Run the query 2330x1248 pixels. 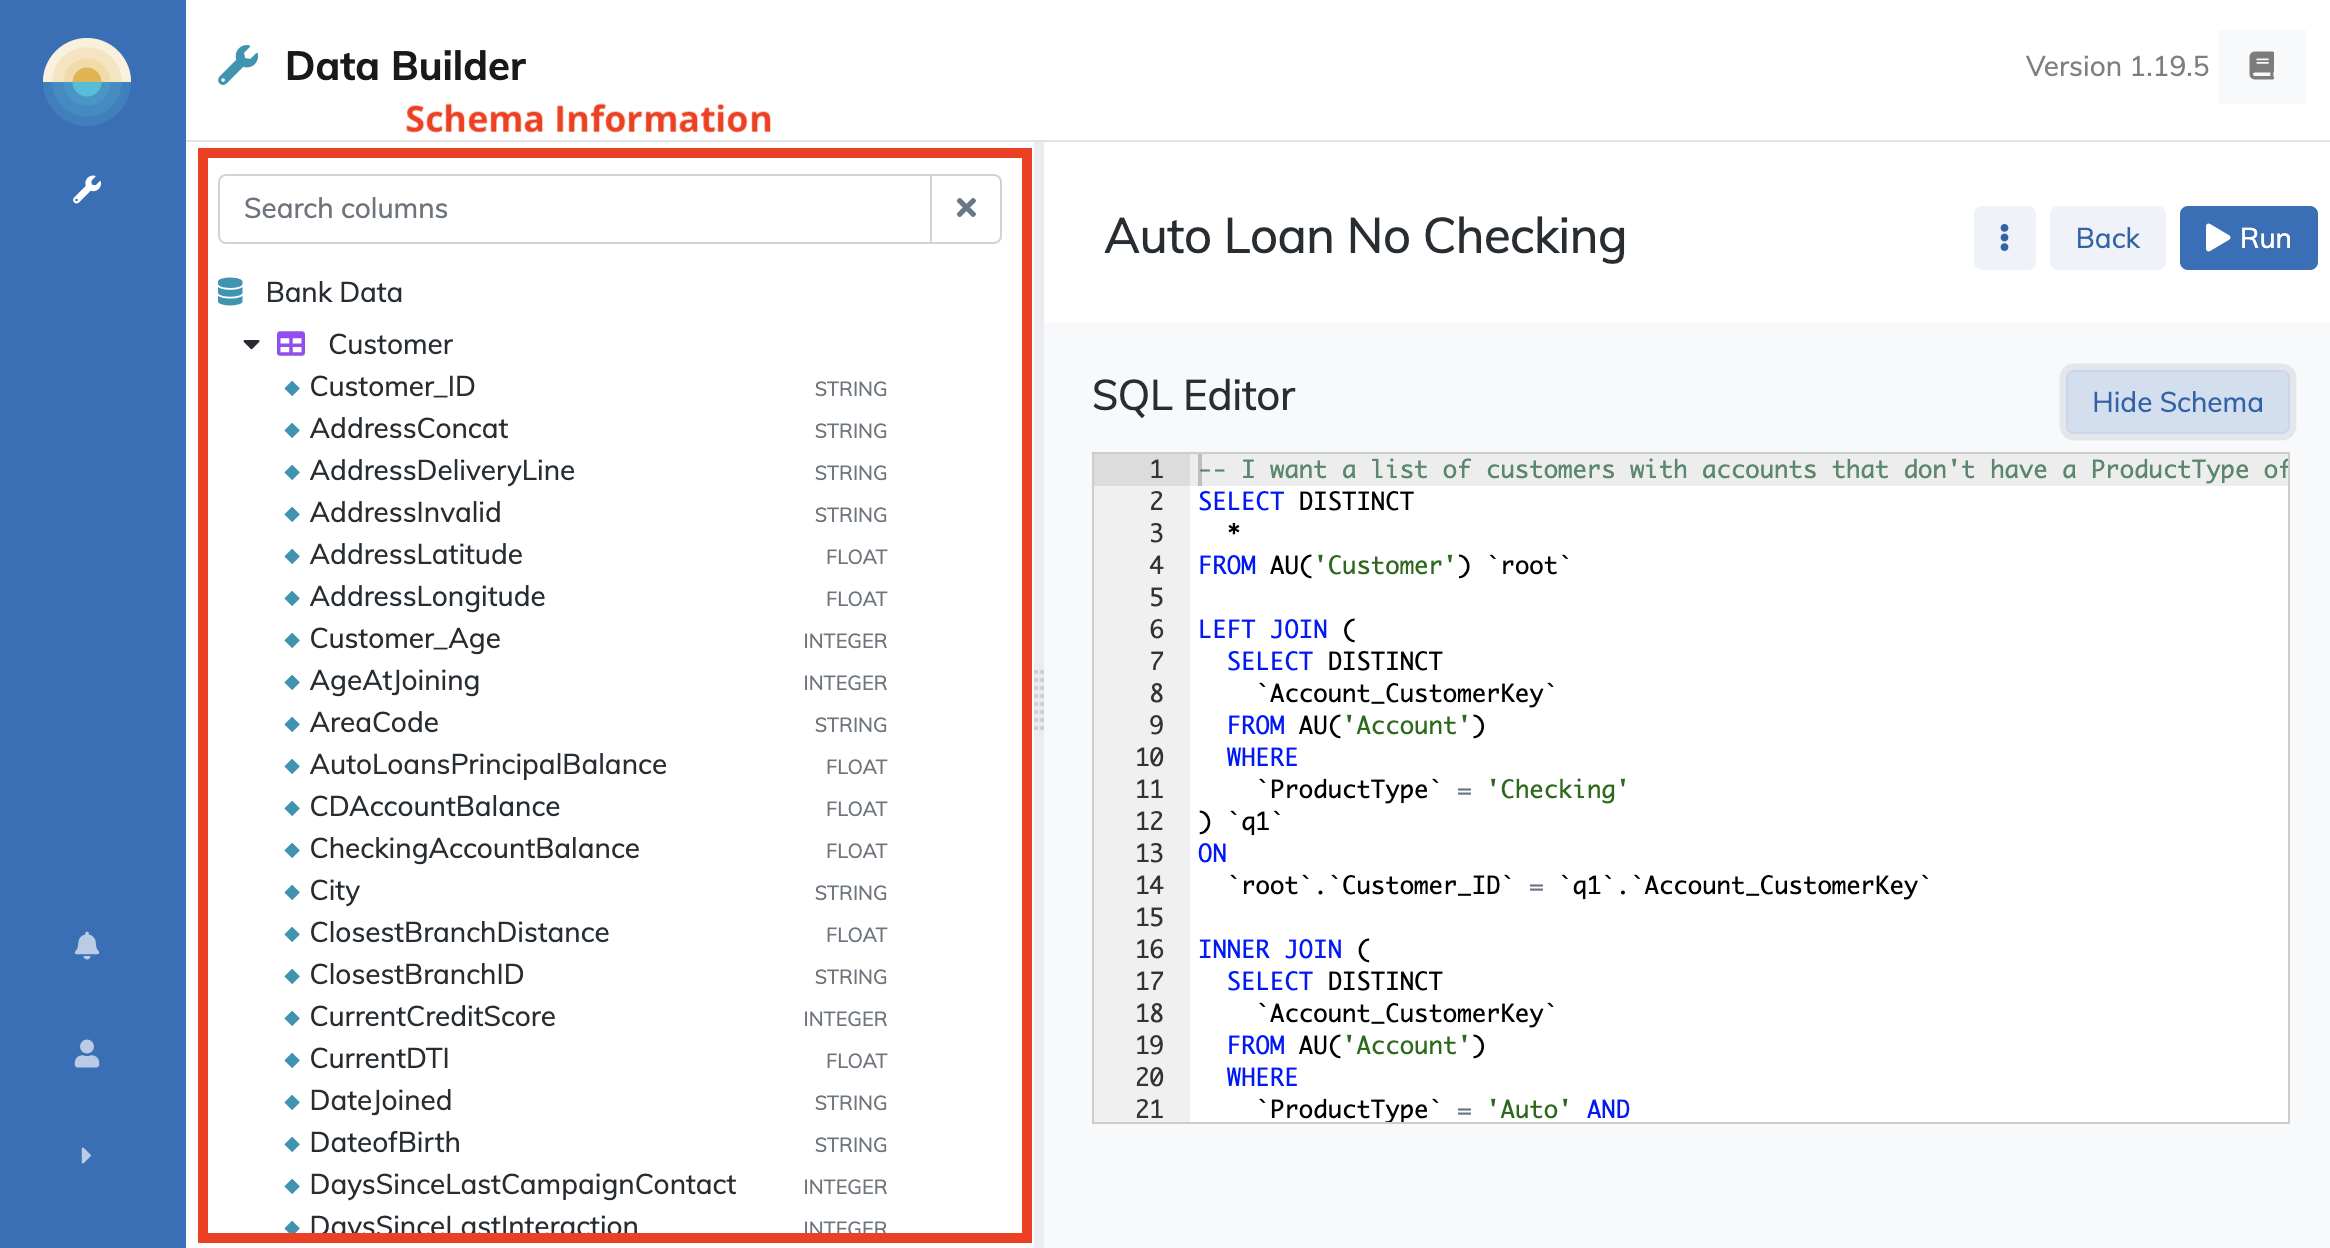(2248, 238)
